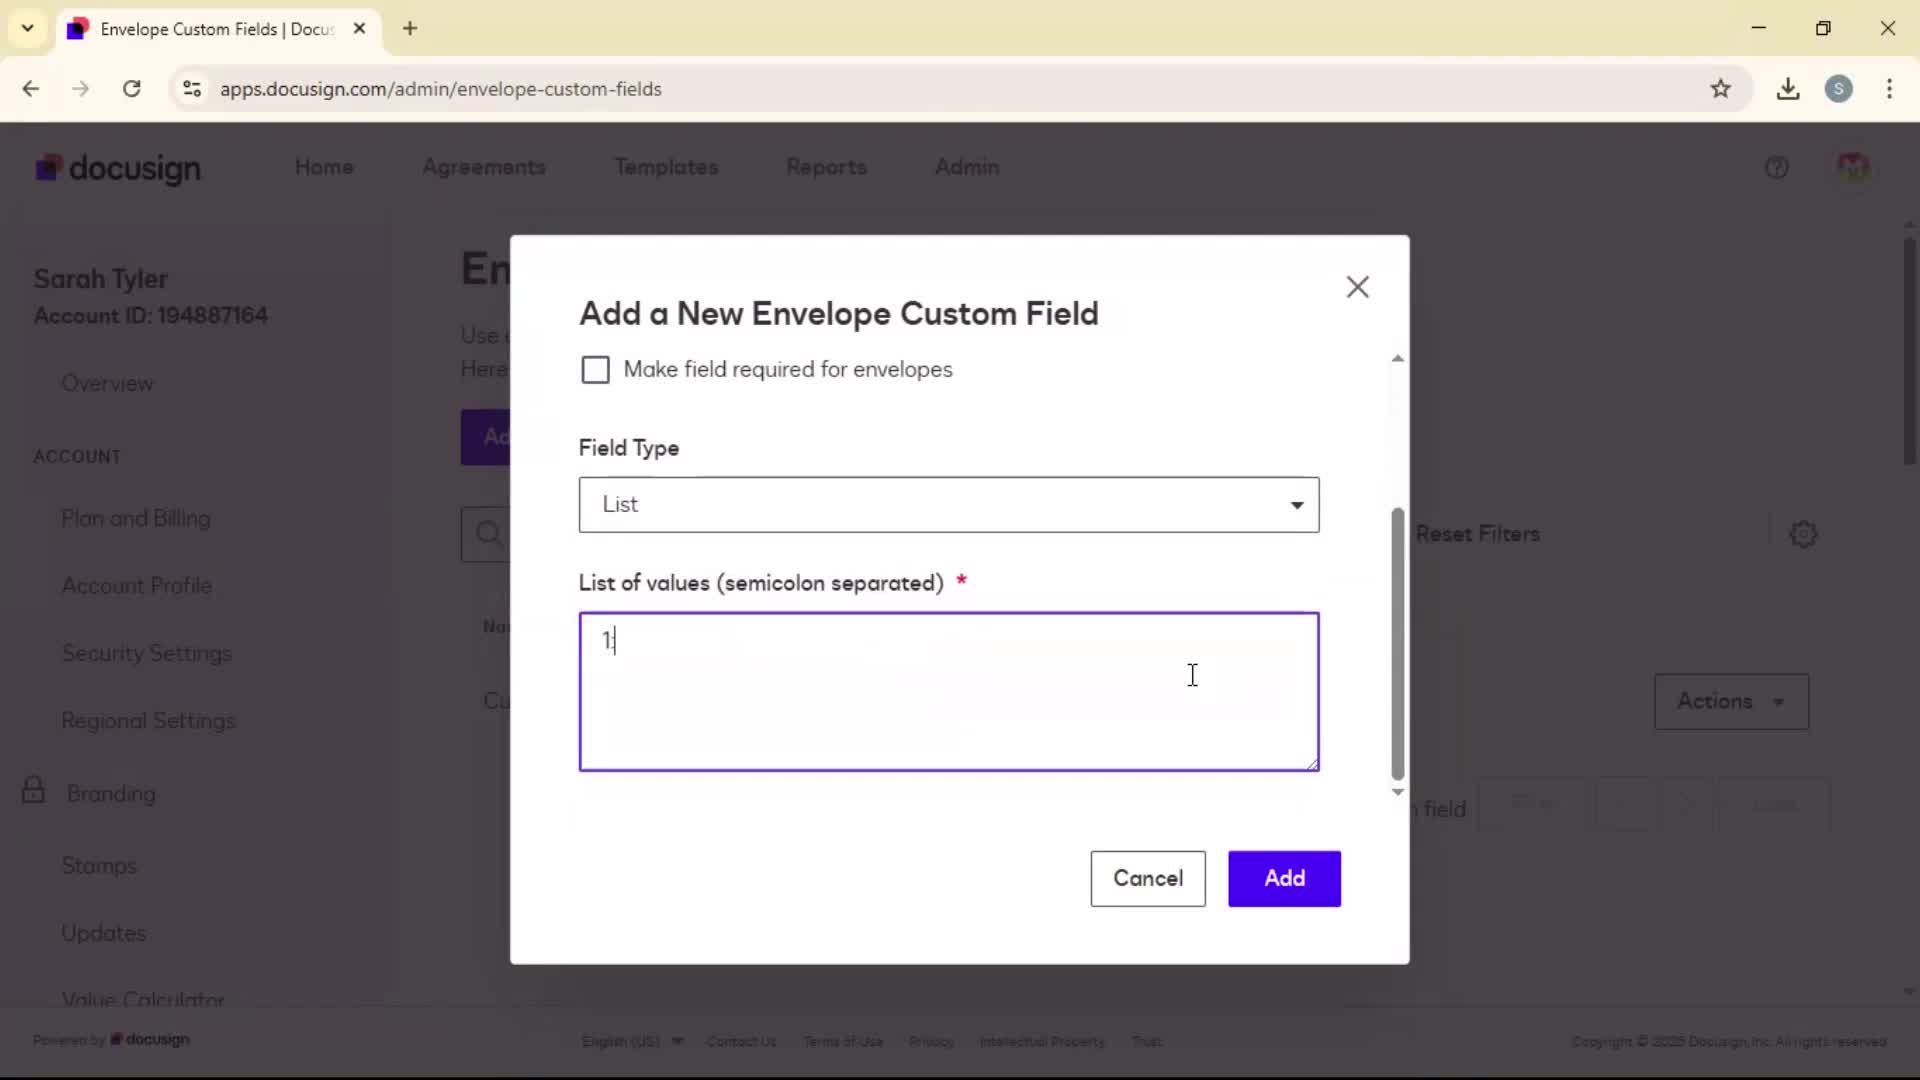Open the Intellectual Property footer link
This screenshot has width=1920, height=1080.
[x=1042, y=1041]
